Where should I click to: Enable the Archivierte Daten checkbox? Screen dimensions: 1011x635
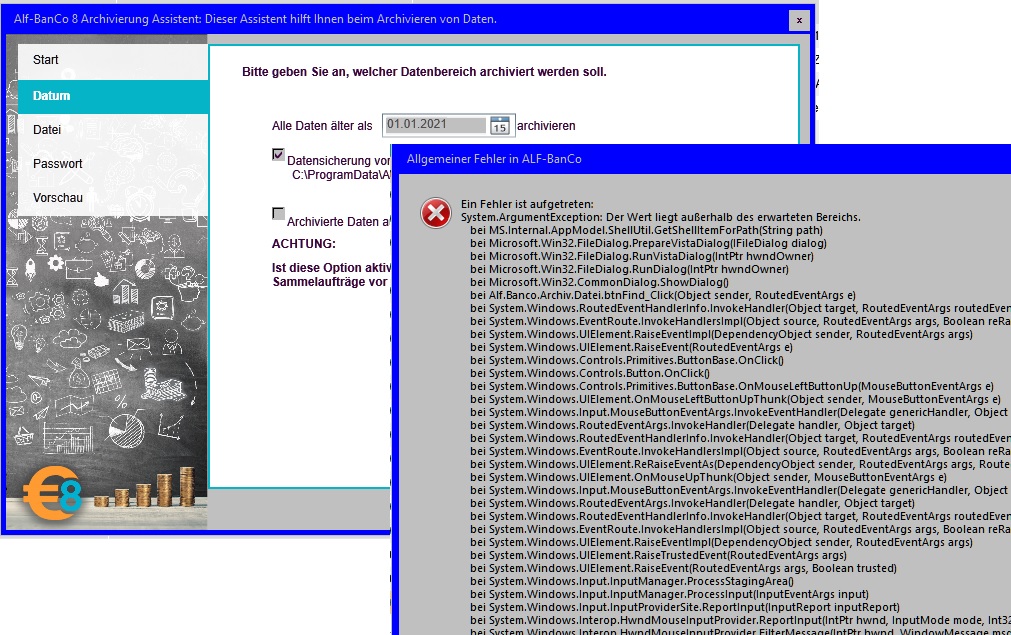[278, 213]
